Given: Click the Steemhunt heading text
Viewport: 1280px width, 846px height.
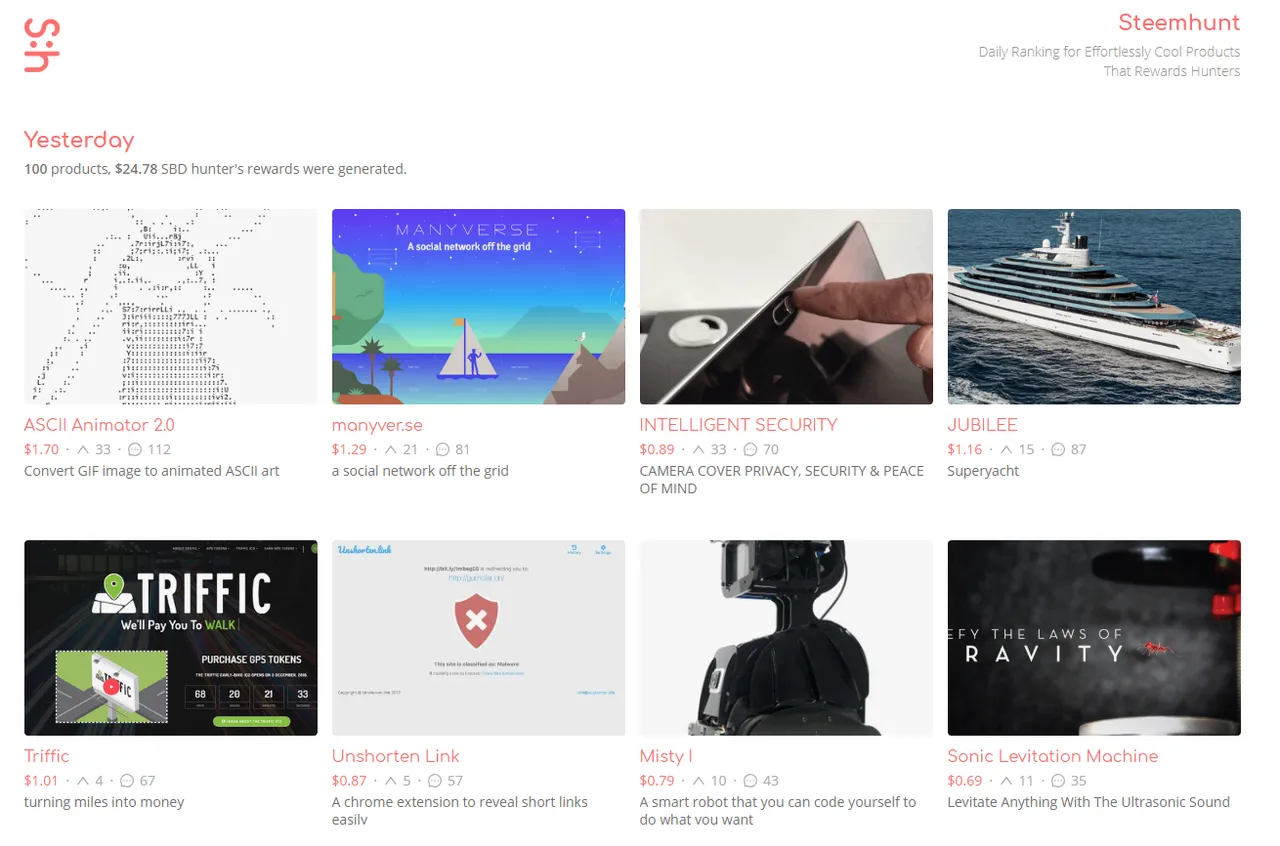Looking at the screenshot, I should (x=1179, y=22).
